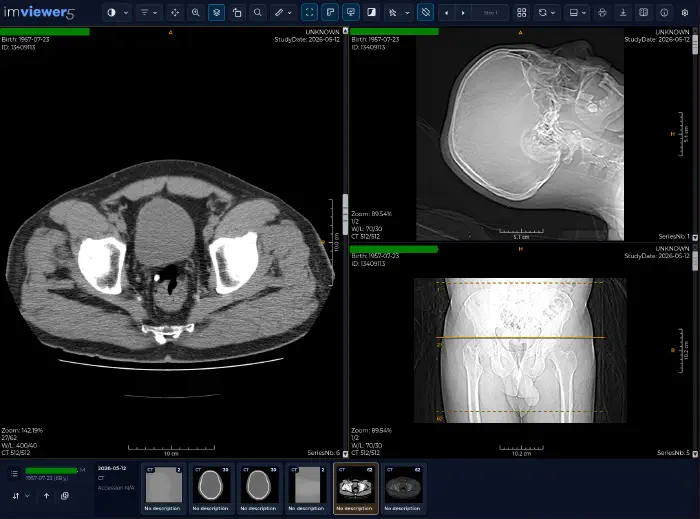This screenshot has width=700, height=519.
Task: Click scroll-up arrow of axial pelvis viewport
Action: point(345,31)
